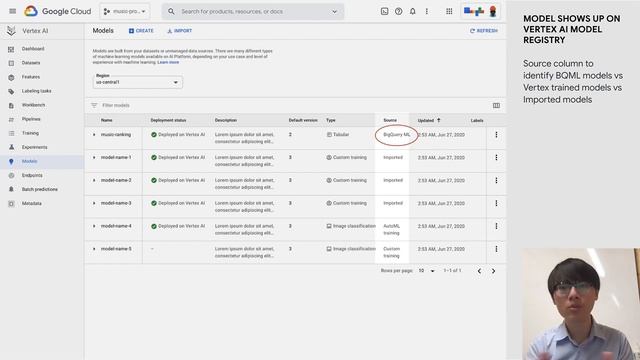Screen dimensions: 640x360
Task: Open the model-name-1 model link
Action: (x=116, y=158)
